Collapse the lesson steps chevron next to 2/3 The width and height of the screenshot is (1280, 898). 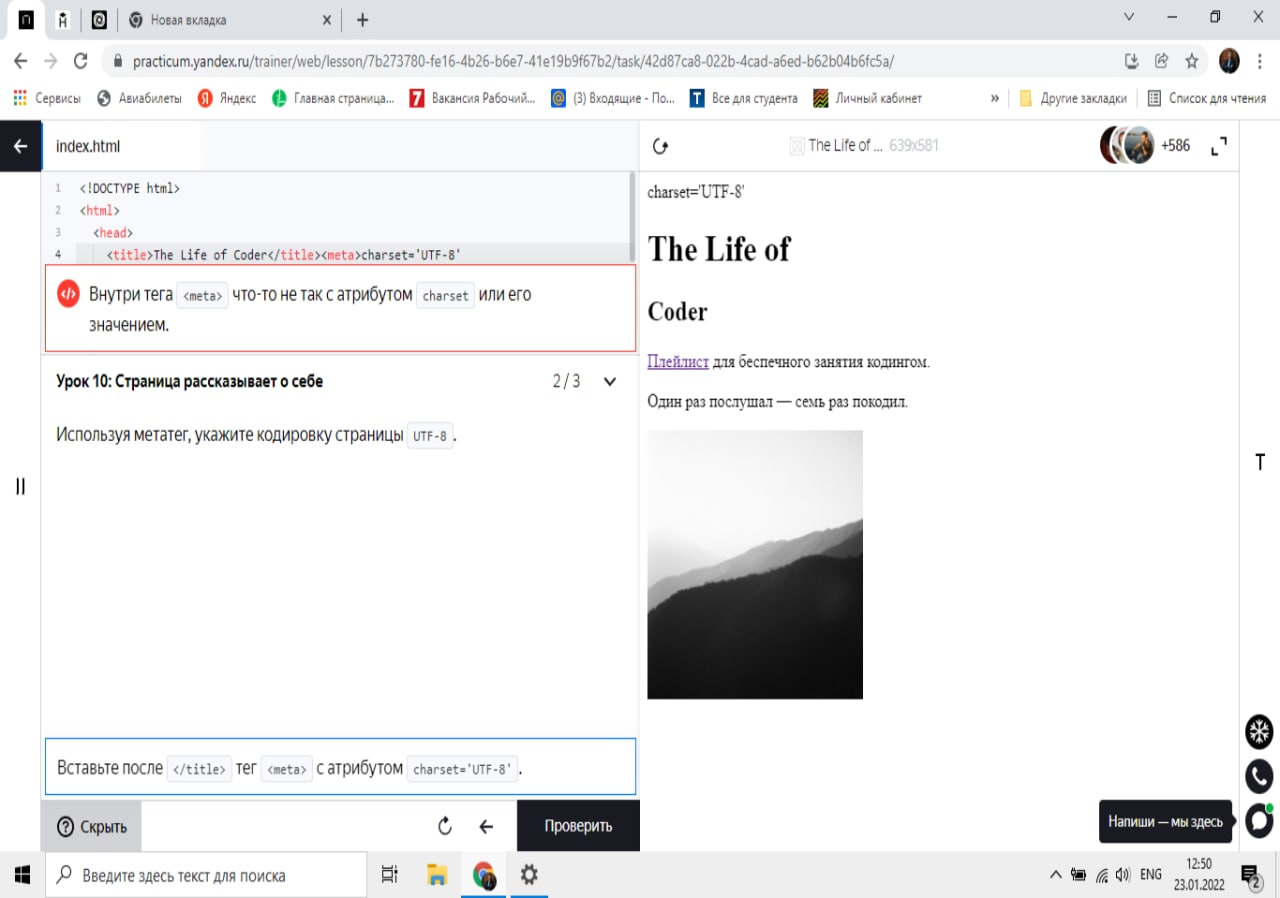610,381
